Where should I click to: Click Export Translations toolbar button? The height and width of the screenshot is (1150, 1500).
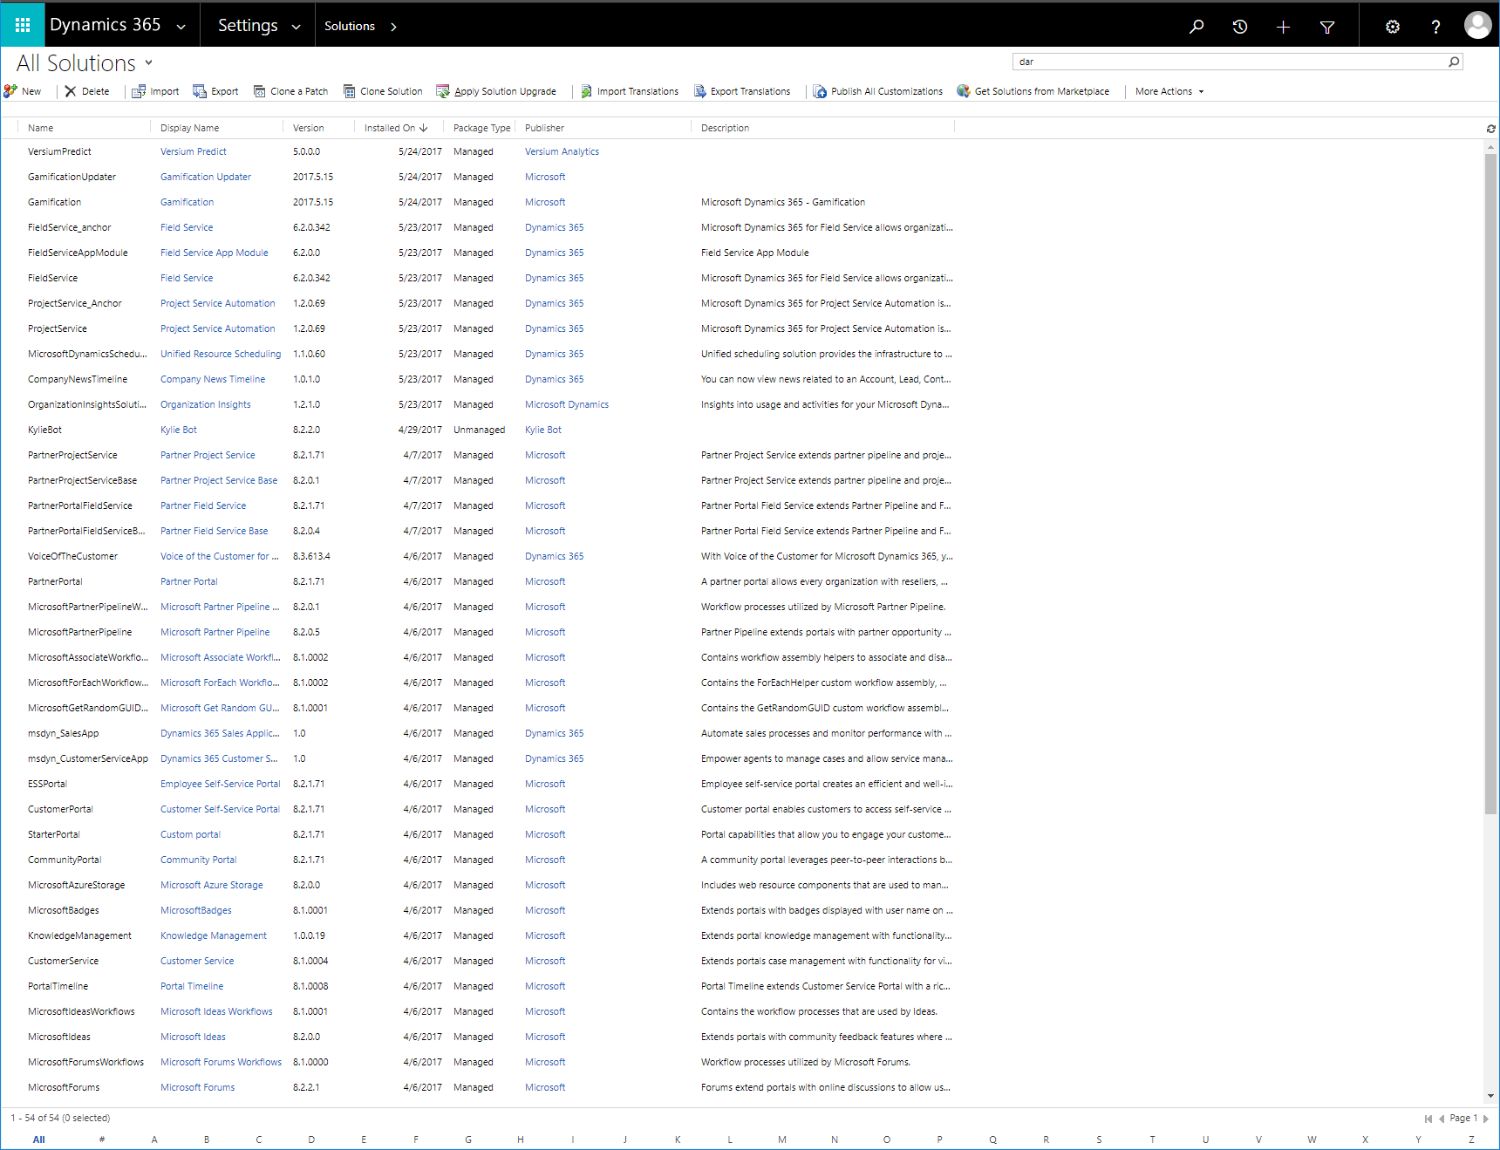pos(743,91)
